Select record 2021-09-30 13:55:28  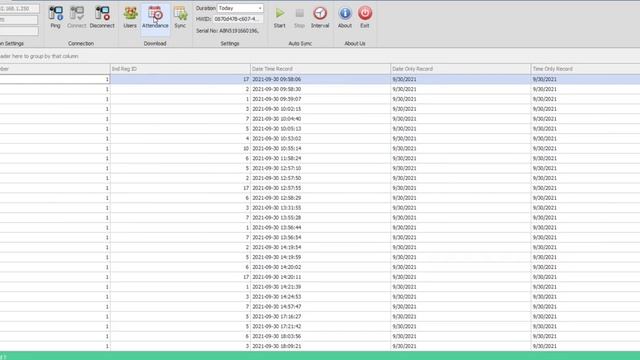click(x=320, y=218)
